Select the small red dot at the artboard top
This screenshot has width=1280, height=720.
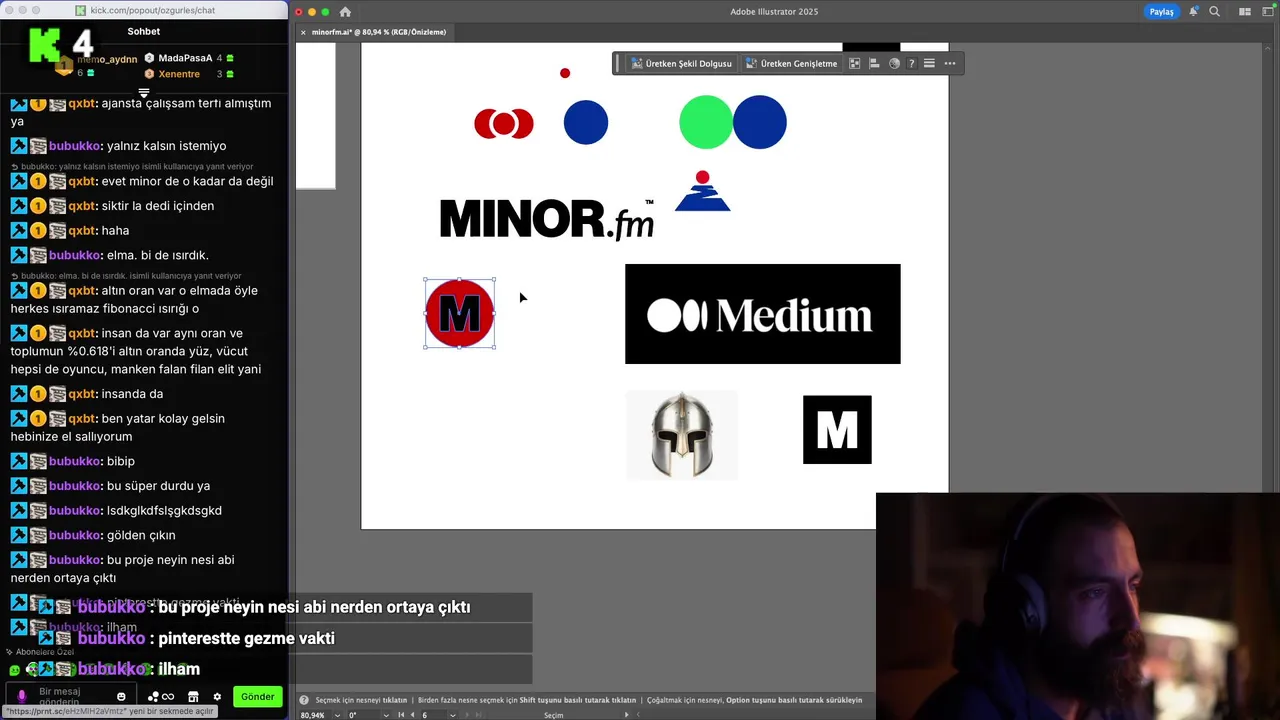565,73
